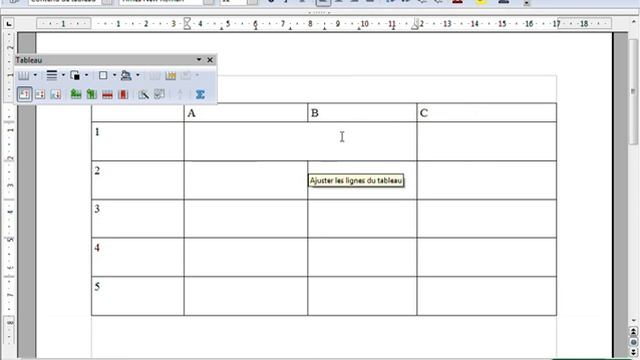The image size is (640, 360).
Task: Click the Background Color paint bucket icon
Action: point(126,76)
